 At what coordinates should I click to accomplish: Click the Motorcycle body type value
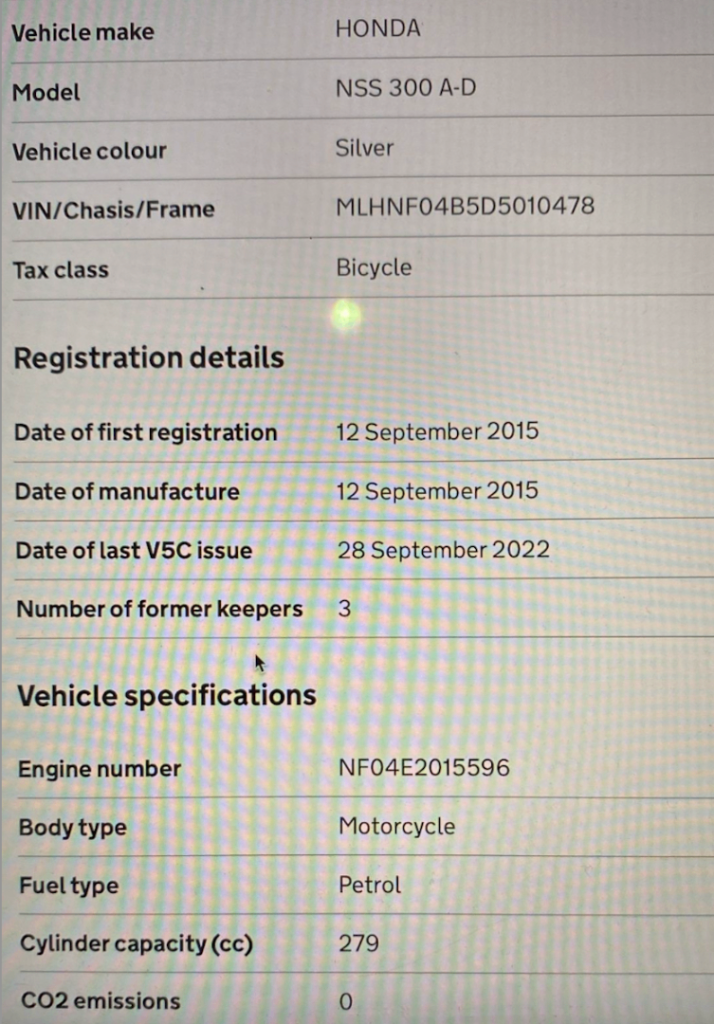point(397,826)
